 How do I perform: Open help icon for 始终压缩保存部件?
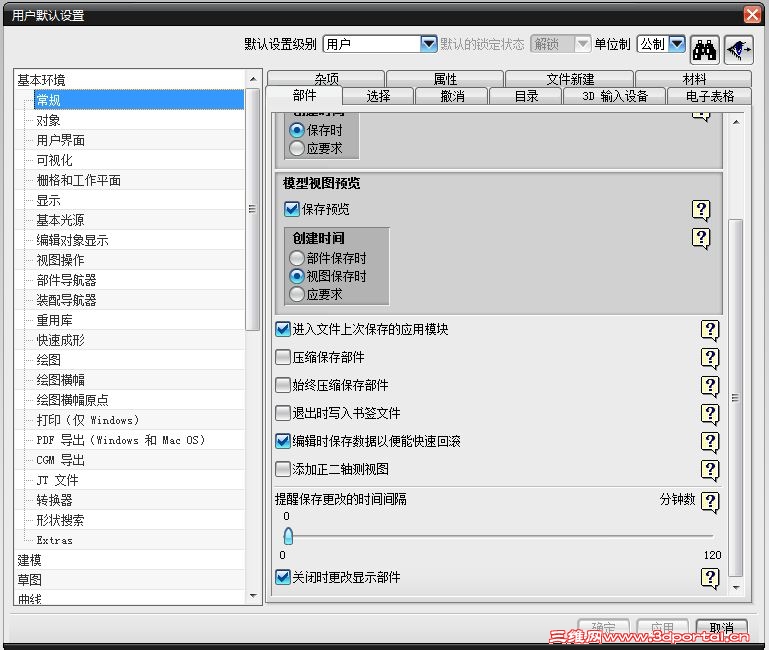click(x=710, y=386)
